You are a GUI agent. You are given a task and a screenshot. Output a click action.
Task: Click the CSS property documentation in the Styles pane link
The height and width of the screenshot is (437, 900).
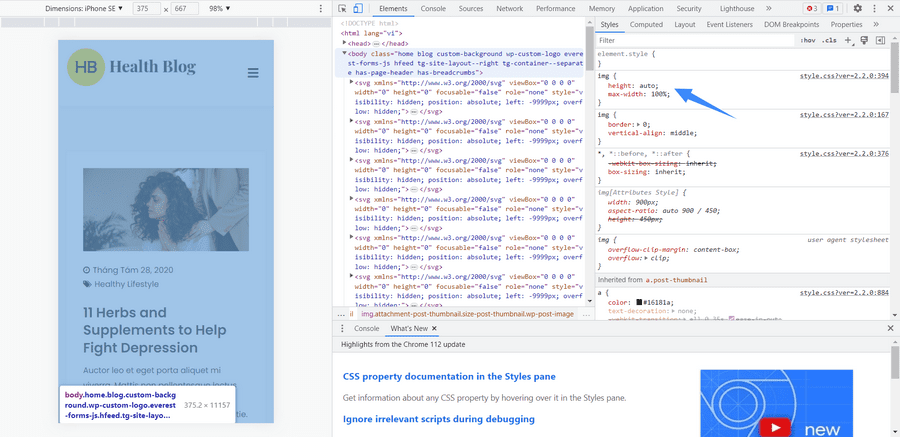click(449, 377)
